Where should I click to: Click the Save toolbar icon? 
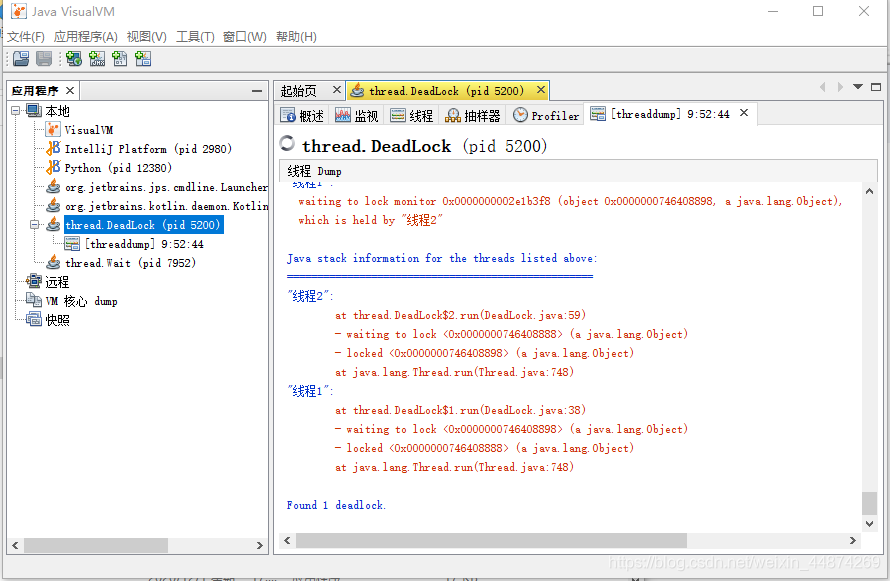[x=44, y=60]
